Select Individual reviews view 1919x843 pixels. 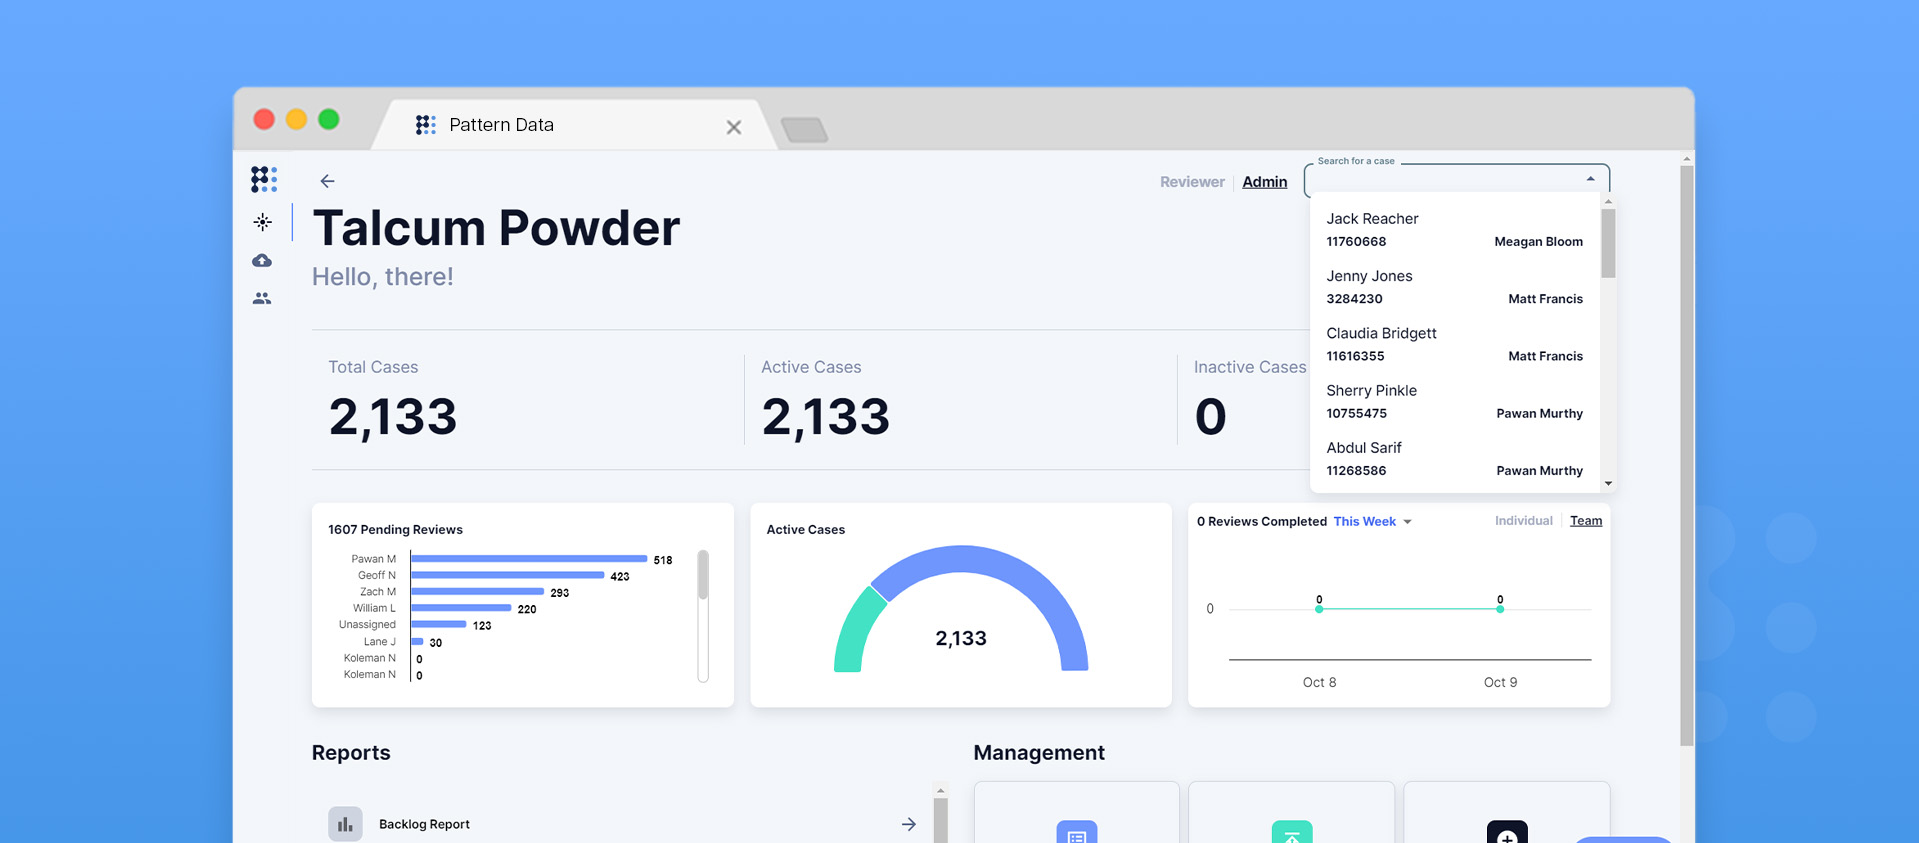click(1524, 521)
